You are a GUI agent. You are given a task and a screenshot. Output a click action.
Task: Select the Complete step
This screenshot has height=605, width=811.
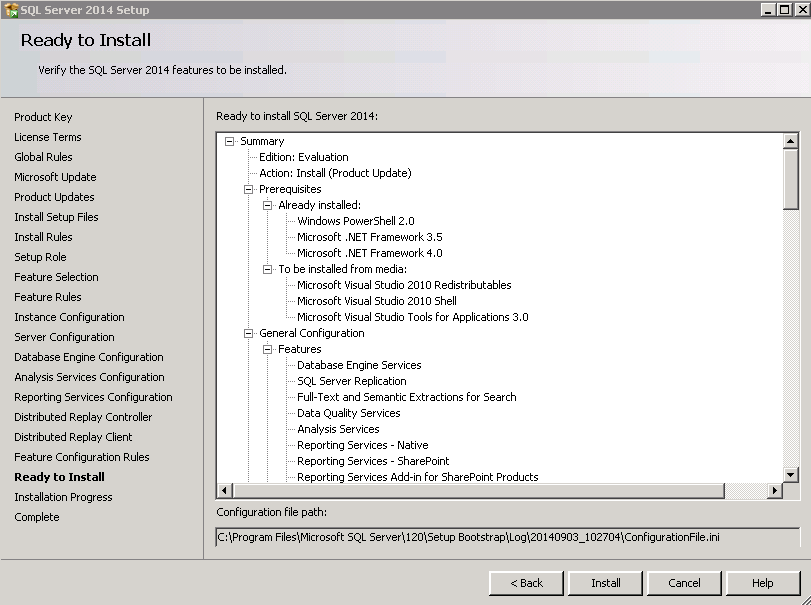tap(37, 517)
